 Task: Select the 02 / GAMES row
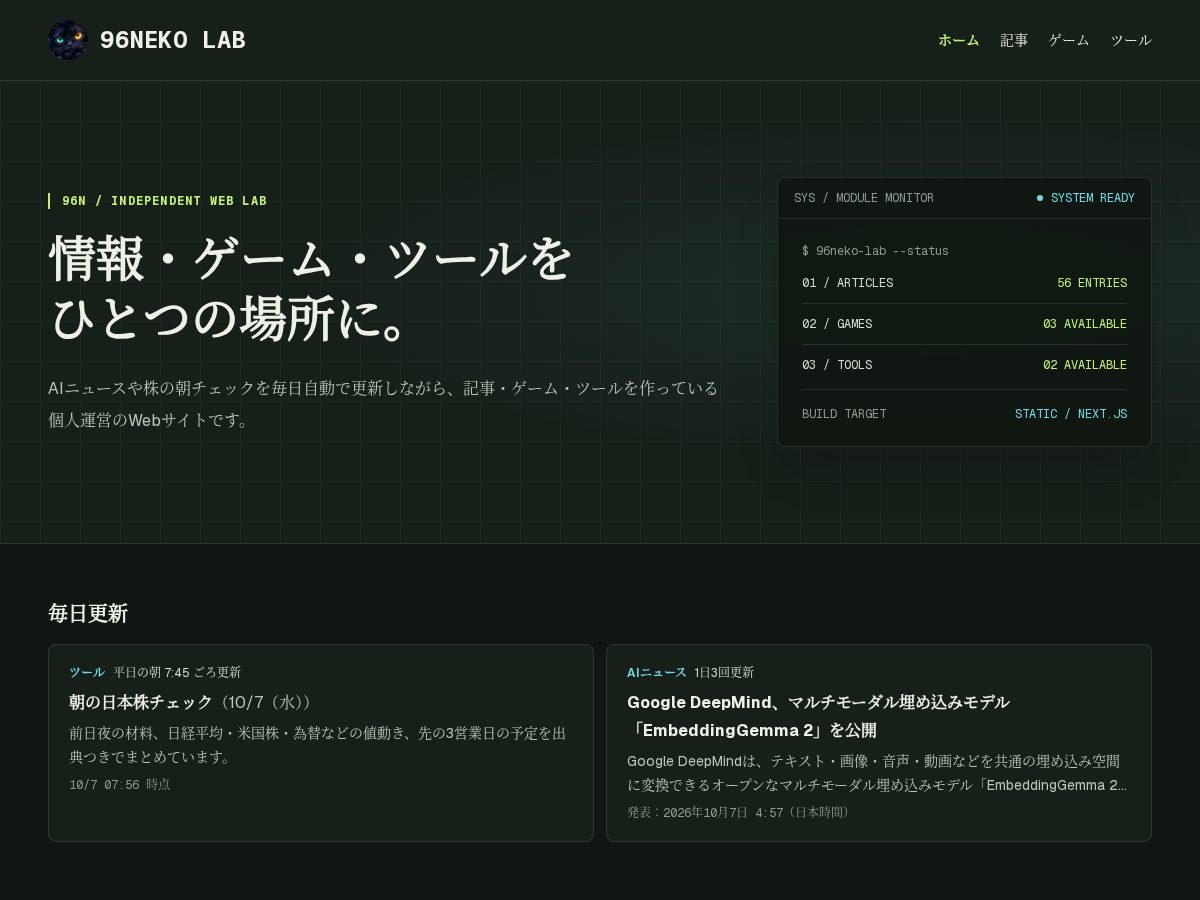click(x=964, y=324)
